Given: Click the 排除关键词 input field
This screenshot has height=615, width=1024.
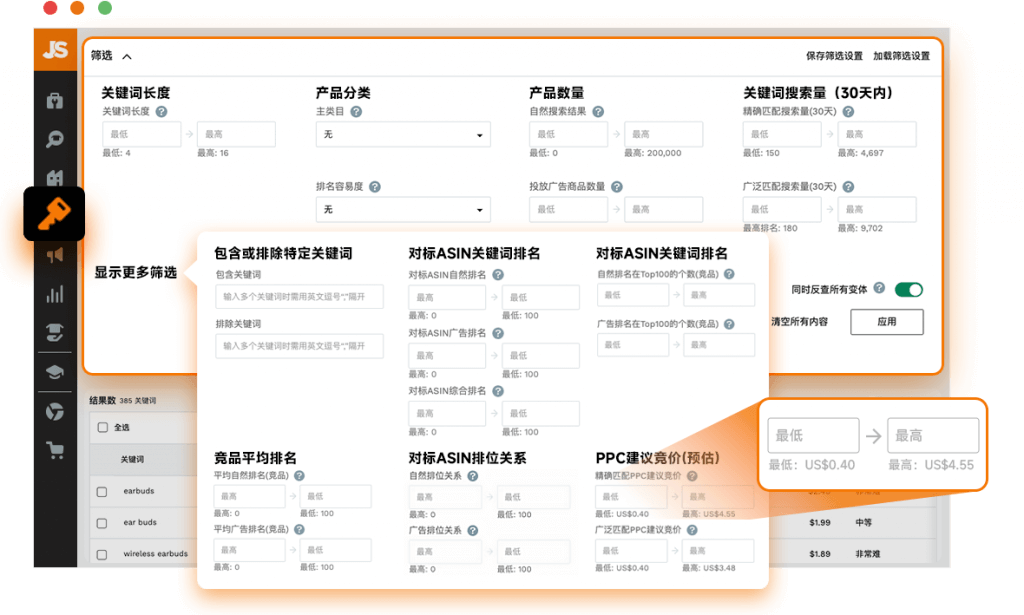Looking at the screenshot, I should click(299, 346).
